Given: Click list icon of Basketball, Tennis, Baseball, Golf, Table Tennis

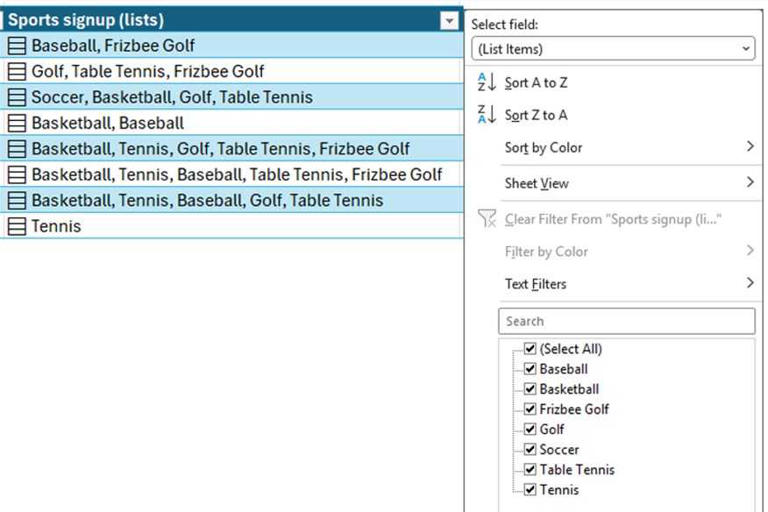Looking at the screenshot, I should click(x=17, y=200).
